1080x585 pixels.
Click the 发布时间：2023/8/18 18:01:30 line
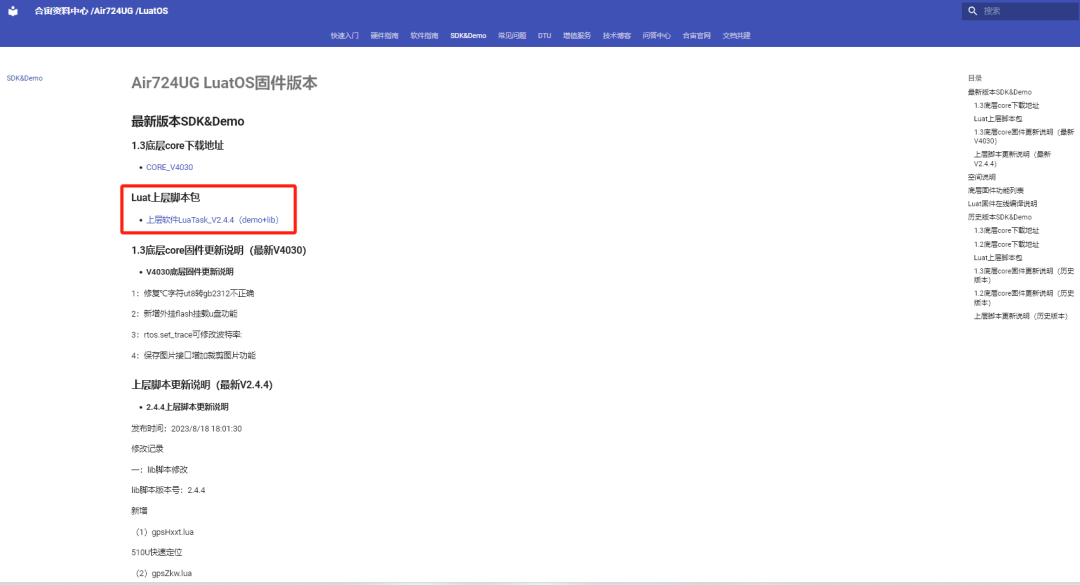(187, 429)
